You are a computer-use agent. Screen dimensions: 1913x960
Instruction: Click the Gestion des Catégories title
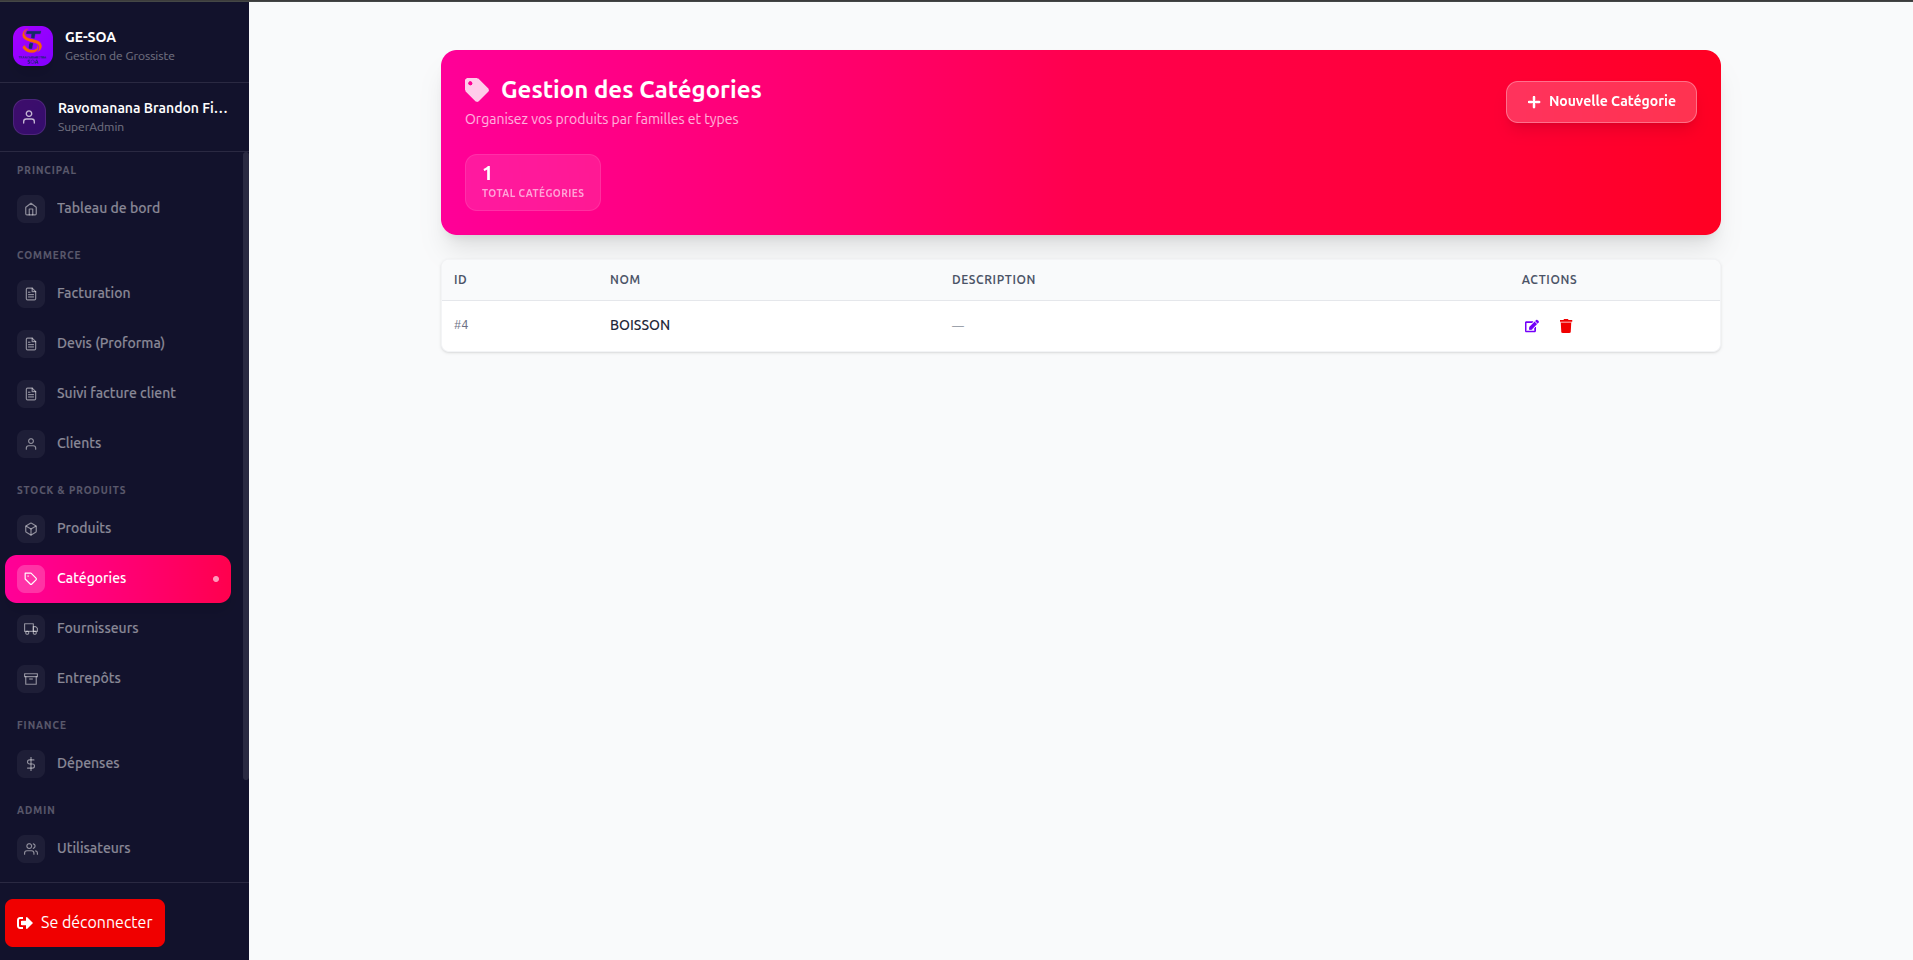tap(631, 90)
